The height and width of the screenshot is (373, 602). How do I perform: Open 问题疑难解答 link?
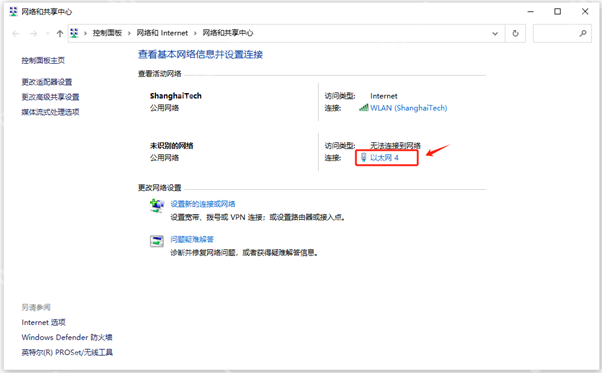[192, 240]
